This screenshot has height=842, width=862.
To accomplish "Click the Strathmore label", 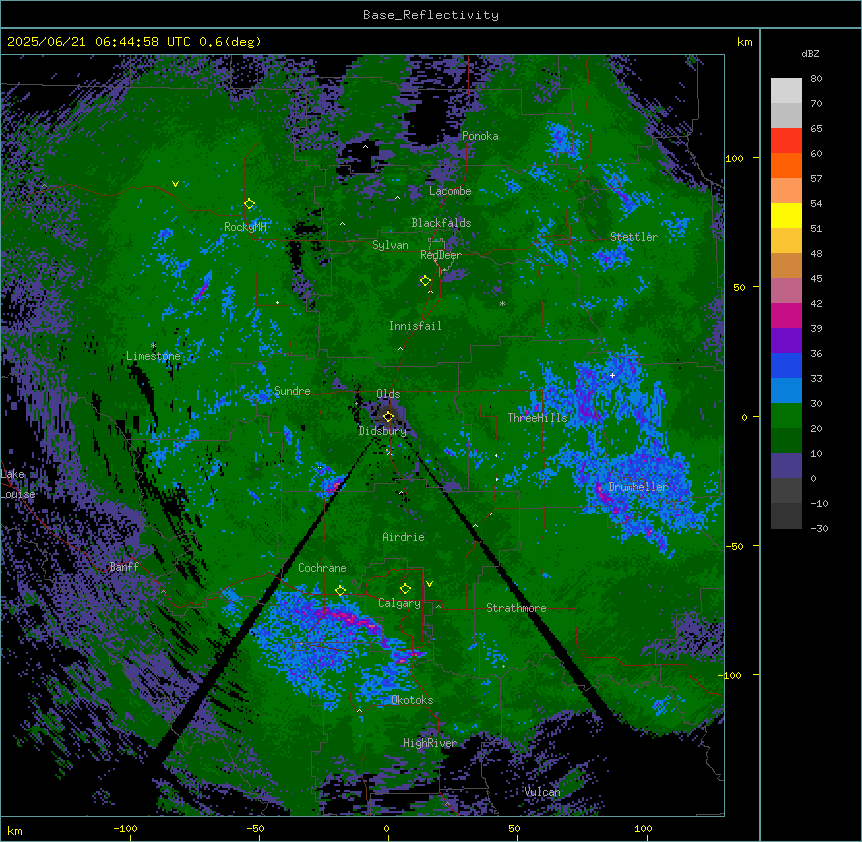I will tap(516, 608).
